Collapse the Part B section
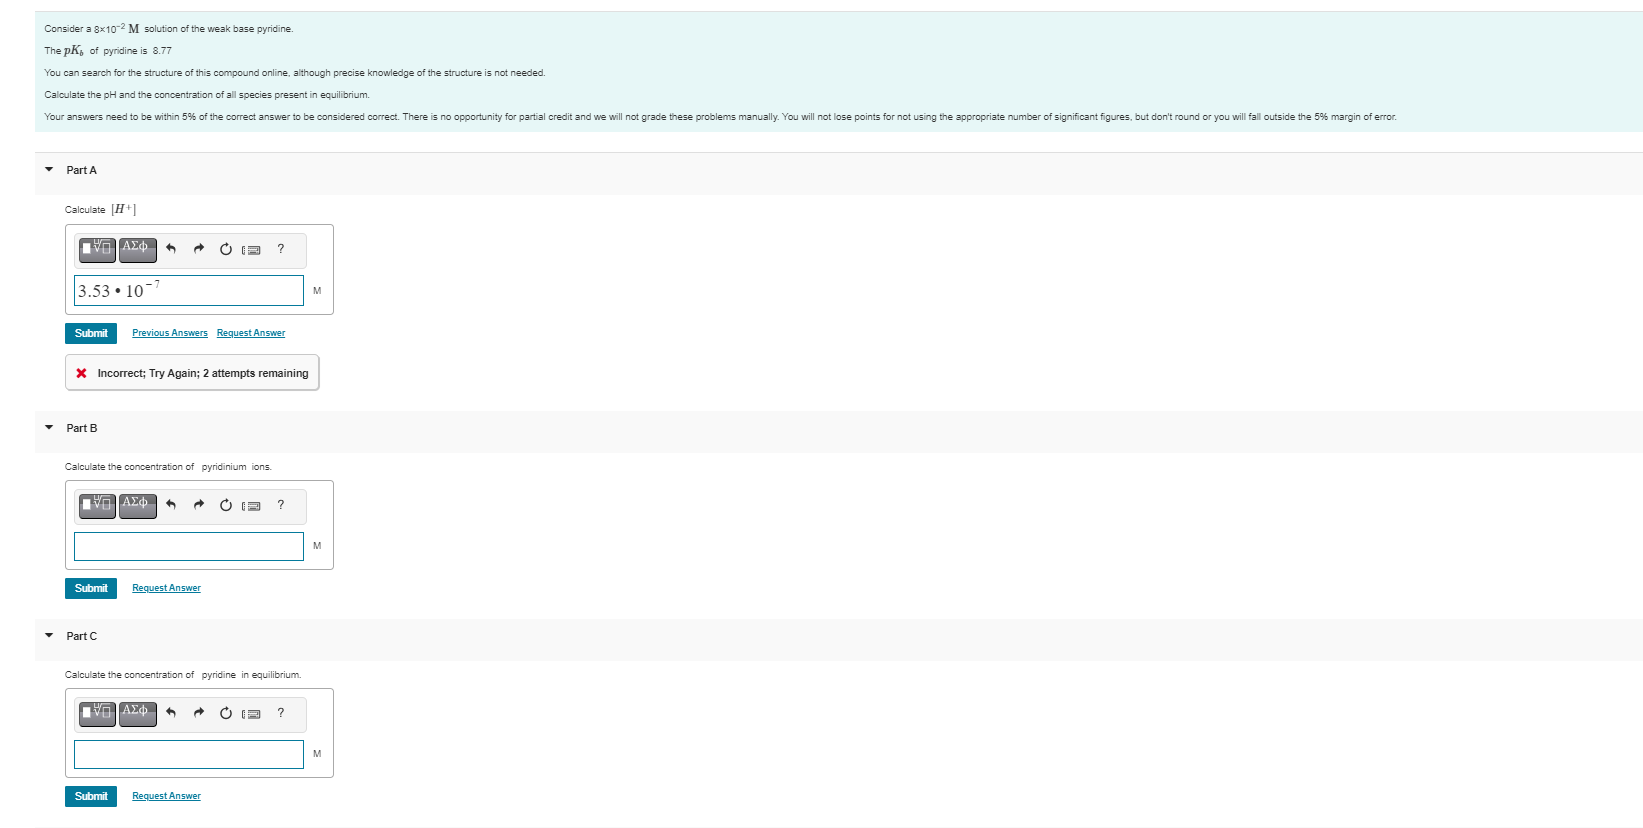Viewport: 1643px width, 828px height. coord(49,428)
